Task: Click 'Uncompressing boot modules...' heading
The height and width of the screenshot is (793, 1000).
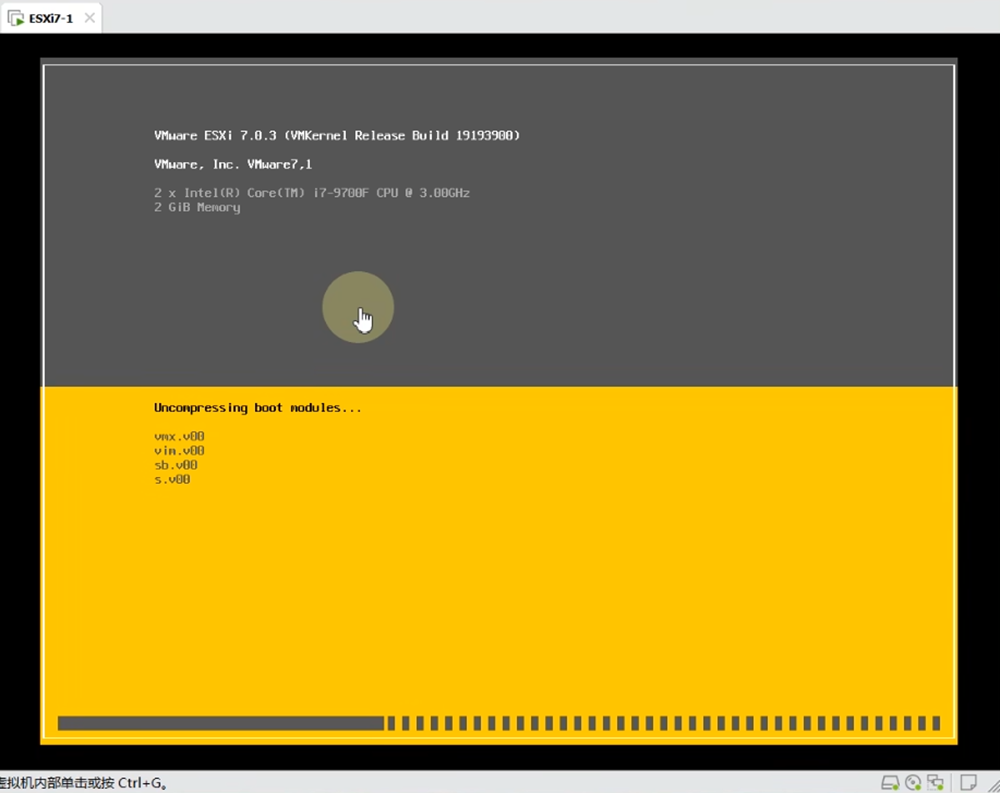Action: [x=258, y=408]
